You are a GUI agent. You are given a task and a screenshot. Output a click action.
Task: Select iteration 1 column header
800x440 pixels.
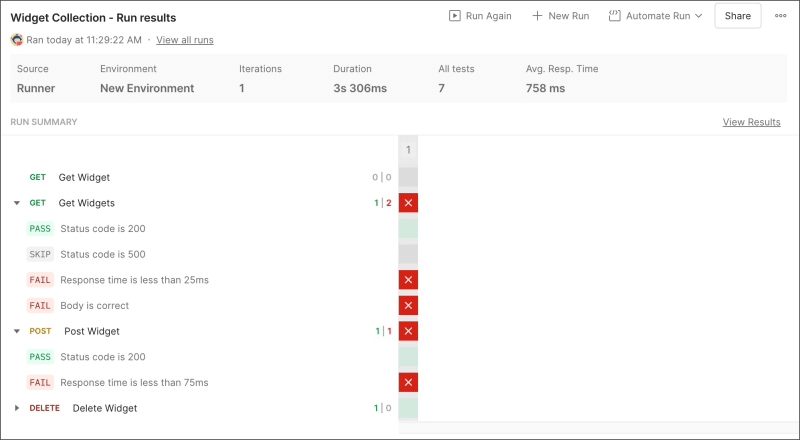pos(408,150)
